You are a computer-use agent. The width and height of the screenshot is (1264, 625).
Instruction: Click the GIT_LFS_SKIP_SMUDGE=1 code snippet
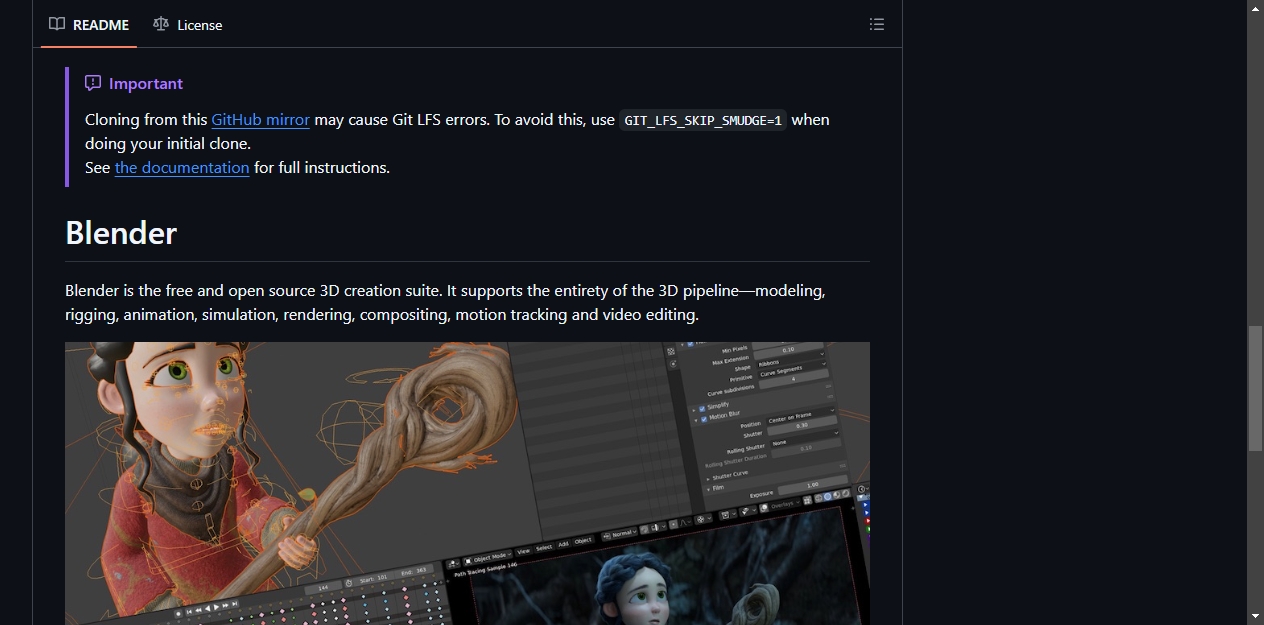[x=703, y=120]
